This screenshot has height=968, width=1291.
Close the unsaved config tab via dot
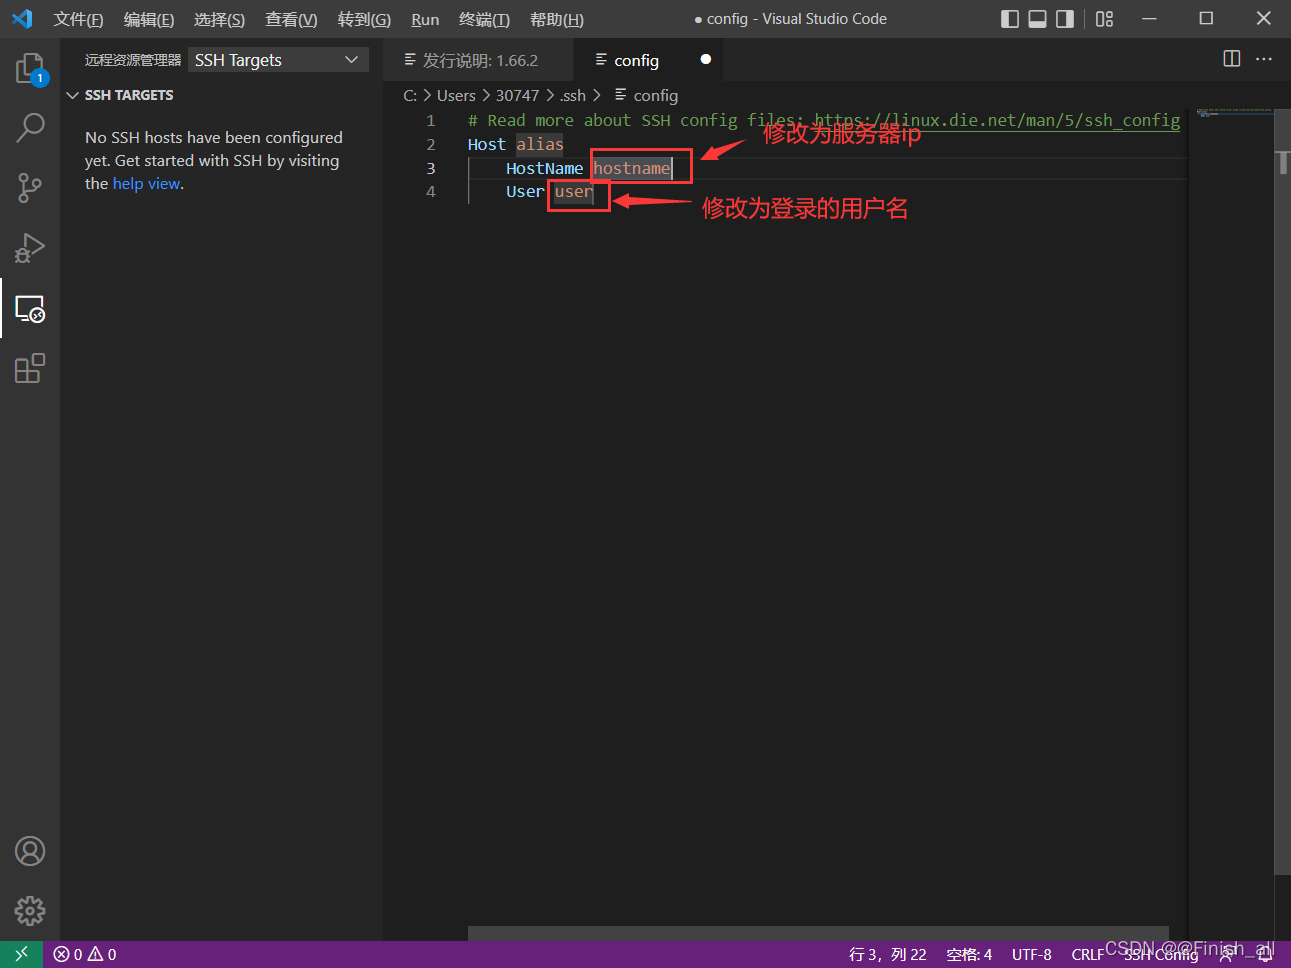click(706, 59)
